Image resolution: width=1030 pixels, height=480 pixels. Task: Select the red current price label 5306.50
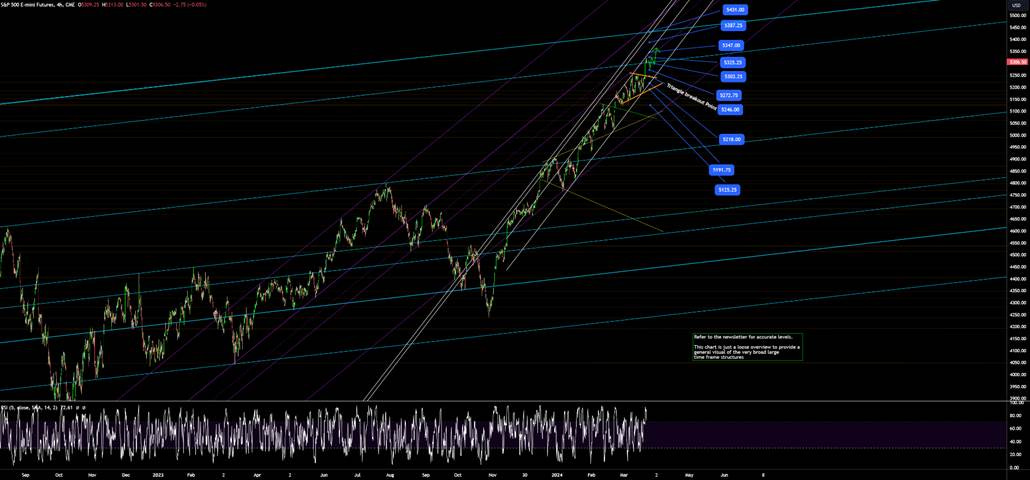1018,62
